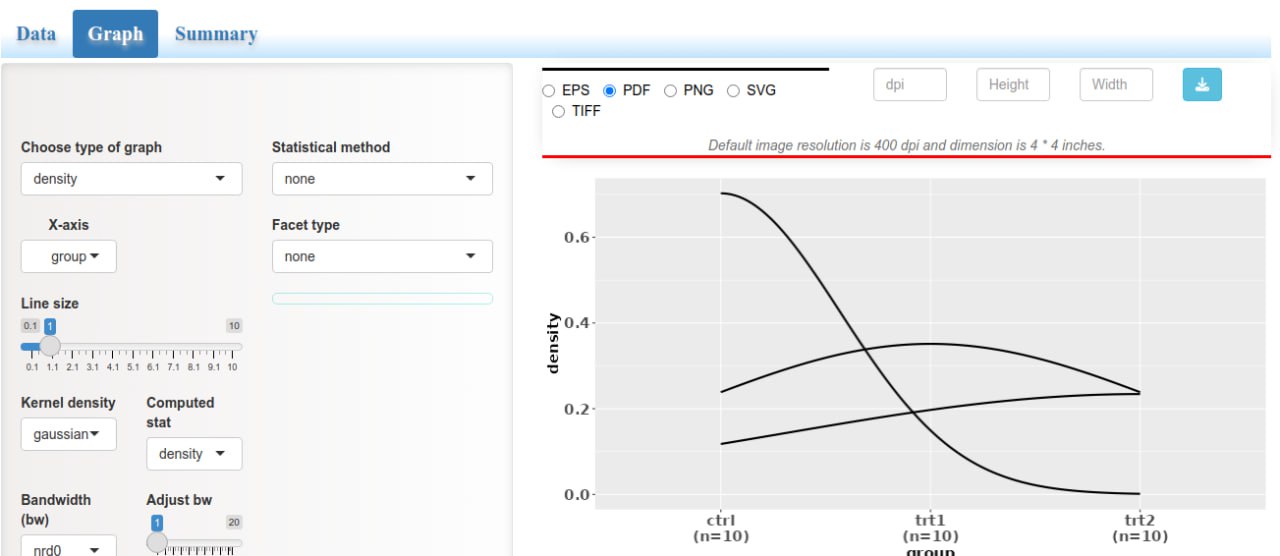1280x556 pixels.
Task: Open the X-axis group dropdown
Action: click(69, 257)
